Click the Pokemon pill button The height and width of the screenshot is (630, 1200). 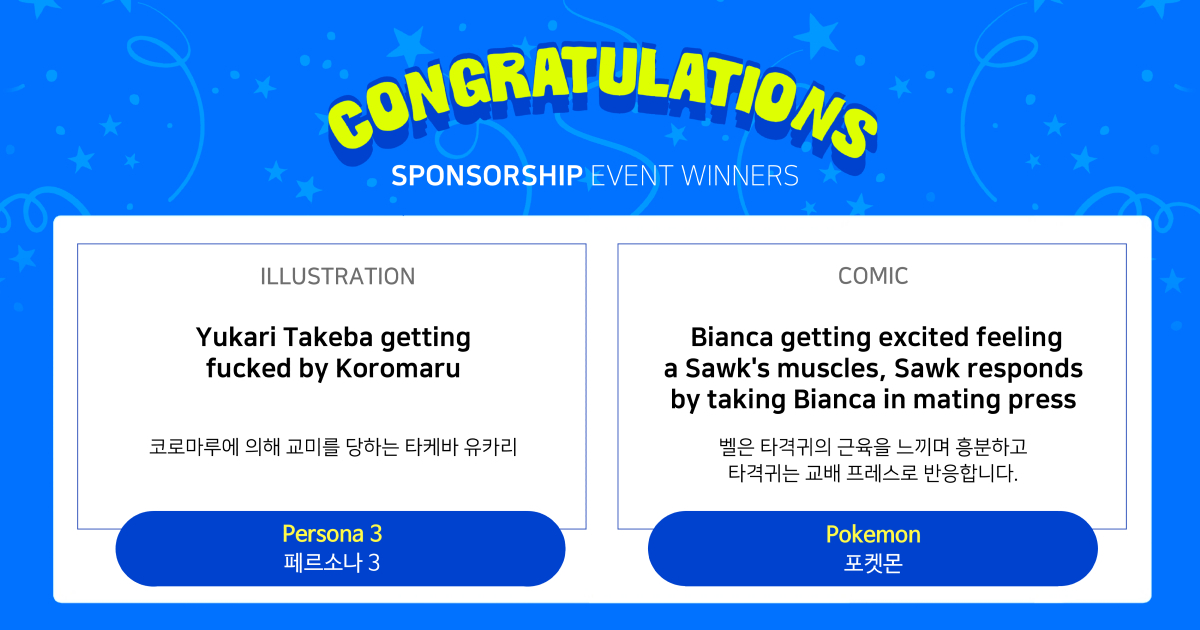872,548
